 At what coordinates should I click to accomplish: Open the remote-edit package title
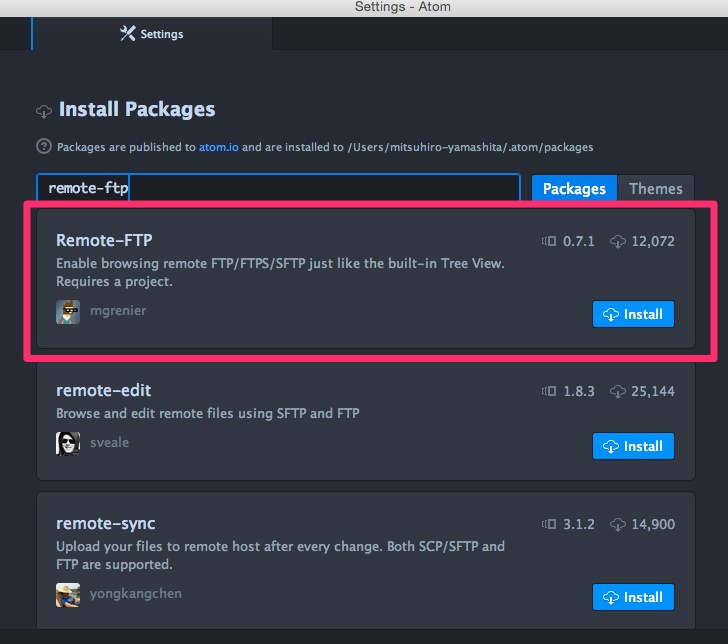point(104,390)
